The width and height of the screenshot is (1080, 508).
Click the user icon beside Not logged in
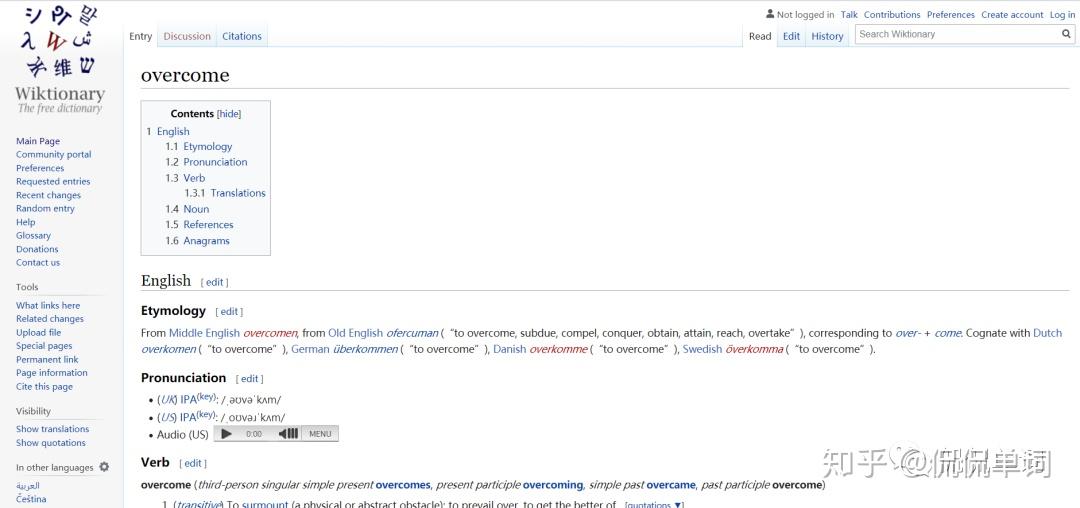pyautogui.click(x=769, y=14)
